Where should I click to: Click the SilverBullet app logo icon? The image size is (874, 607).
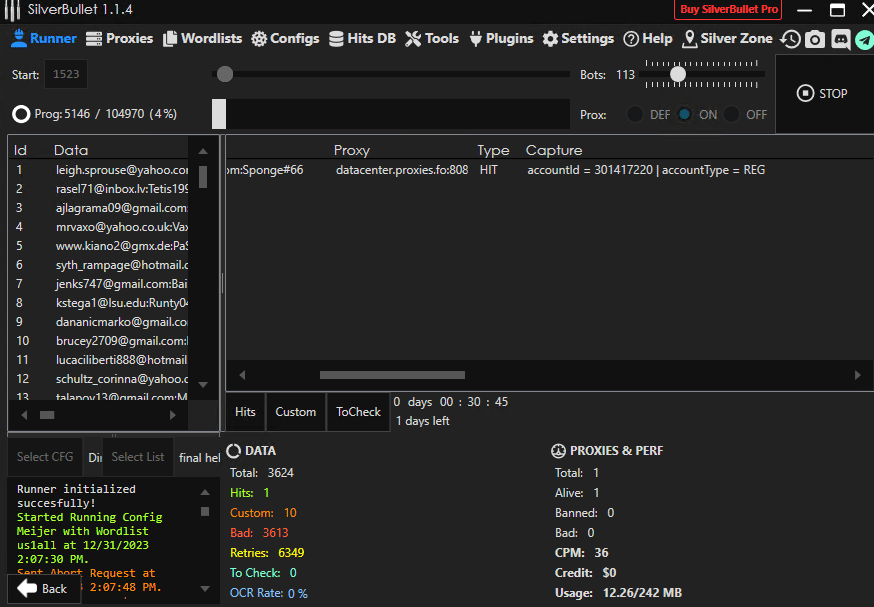[12, 10]
